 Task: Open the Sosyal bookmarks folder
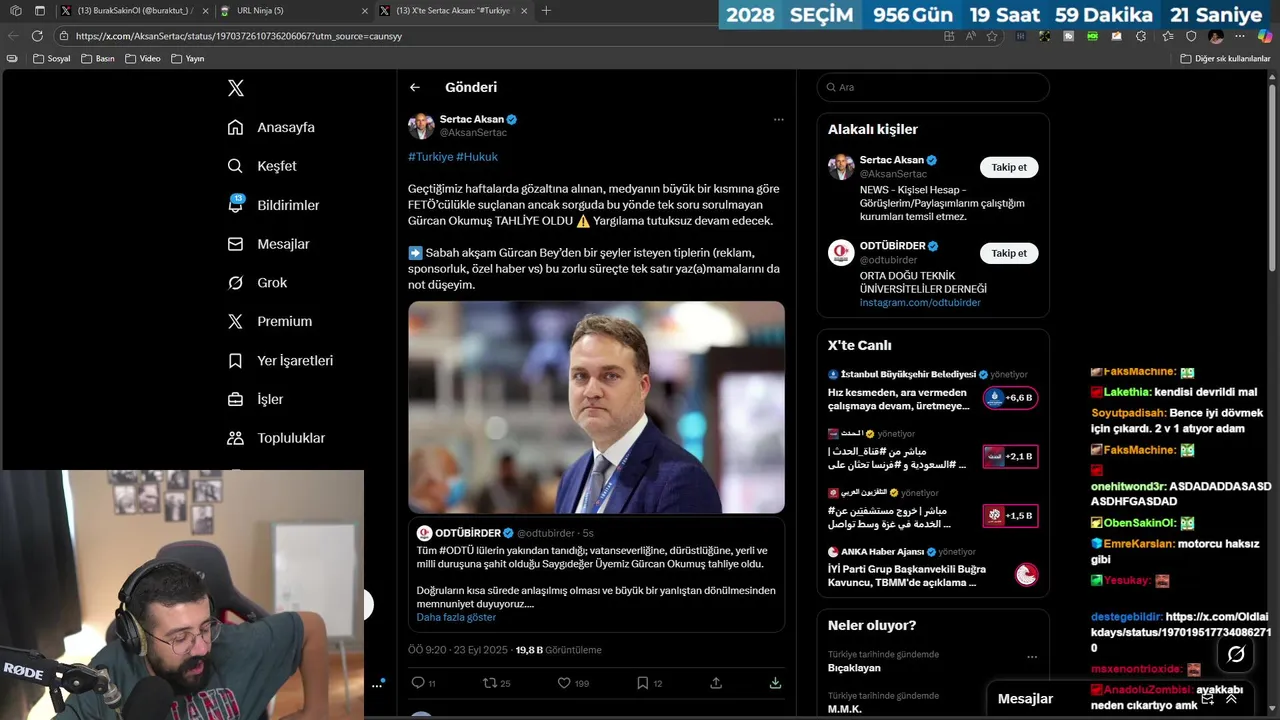52,59
